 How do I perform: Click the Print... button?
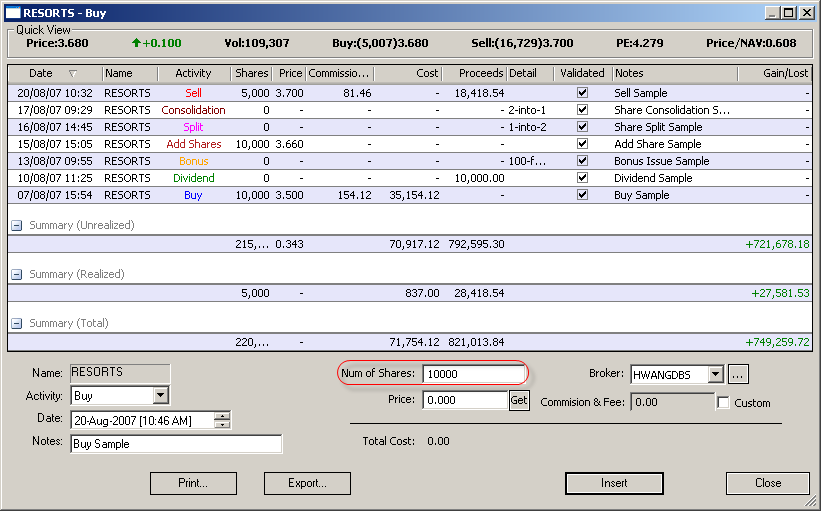click(193, 483)
